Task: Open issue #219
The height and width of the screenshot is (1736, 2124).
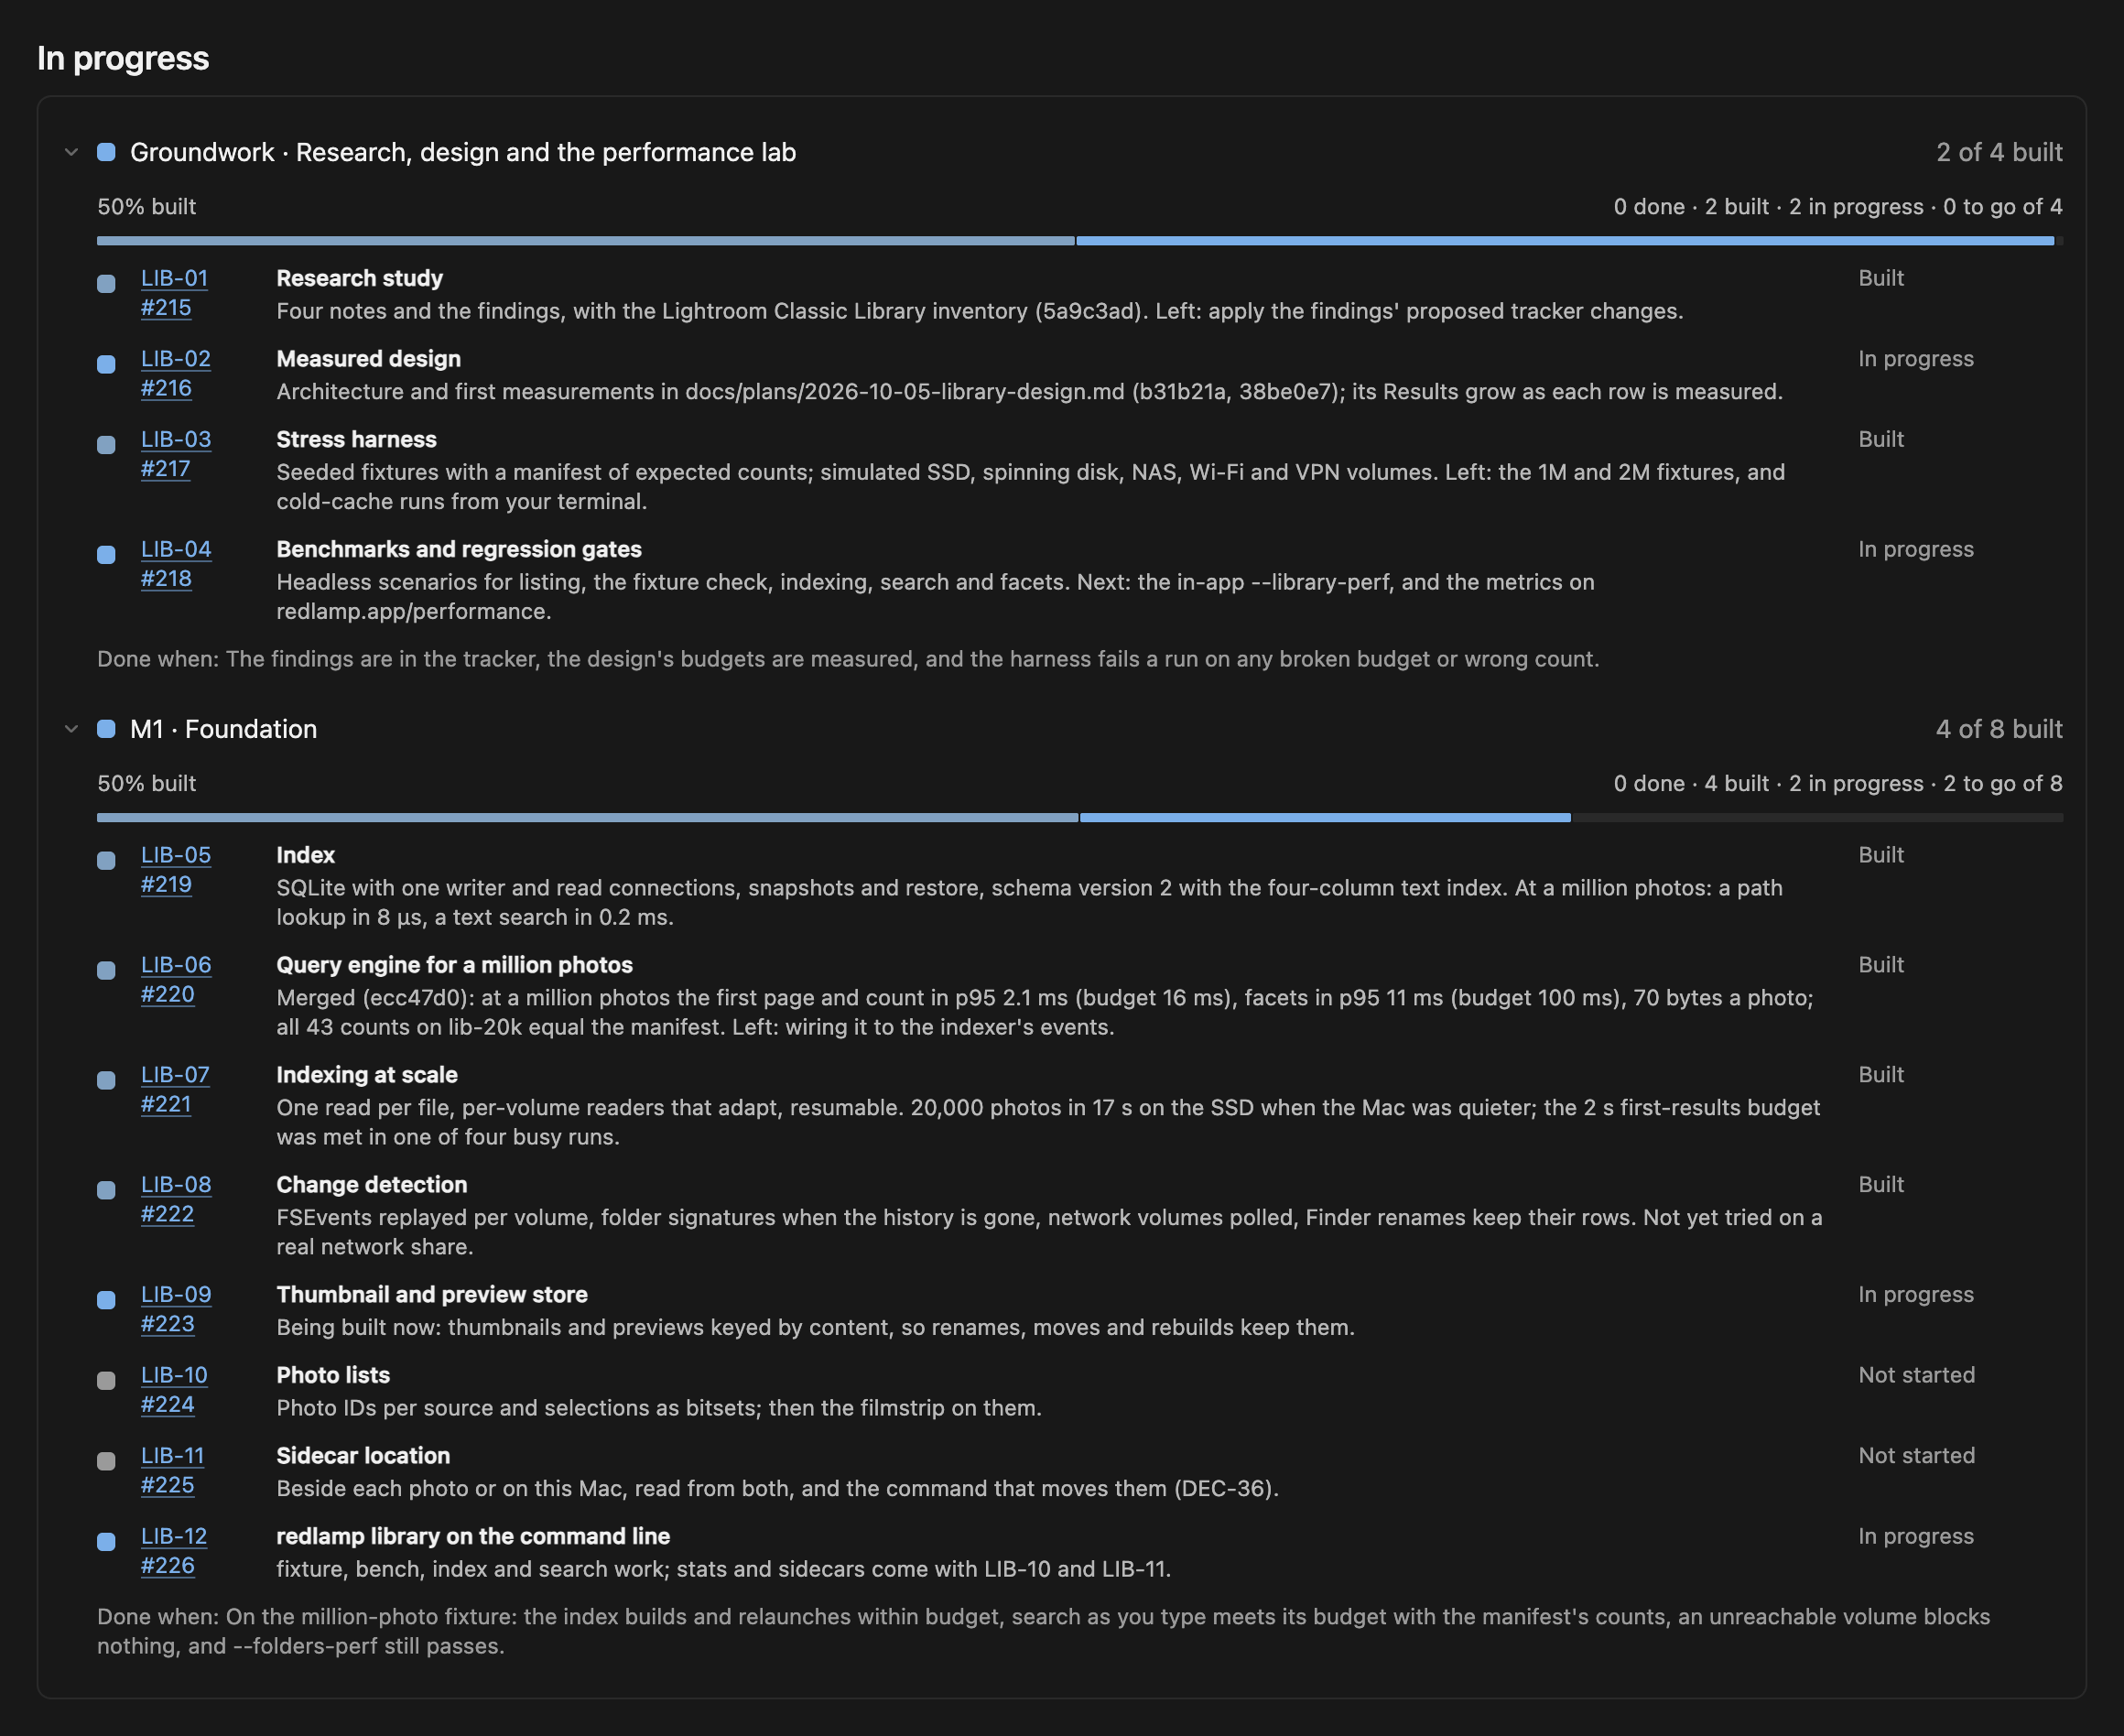Action: click(166, 885)
